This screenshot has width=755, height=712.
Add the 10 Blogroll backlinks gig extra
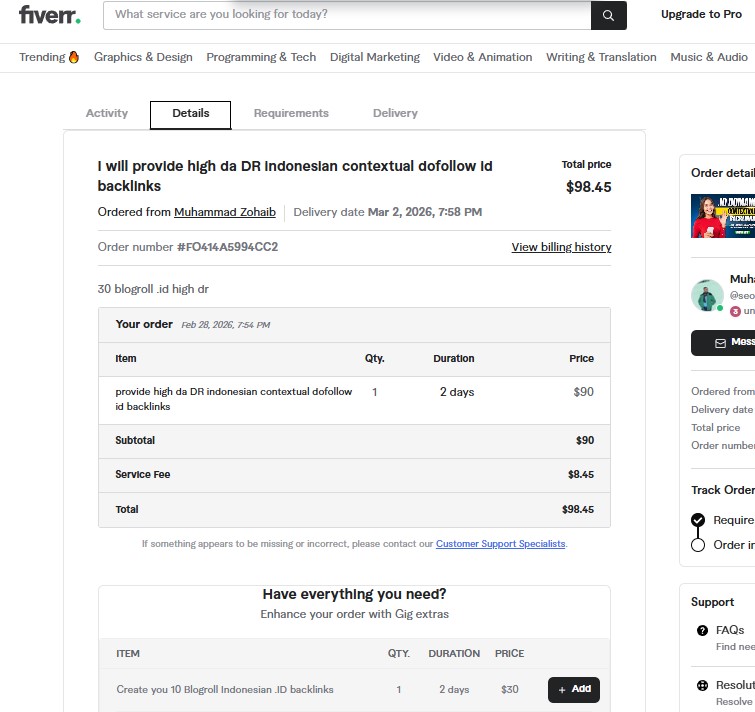[573, 689]
